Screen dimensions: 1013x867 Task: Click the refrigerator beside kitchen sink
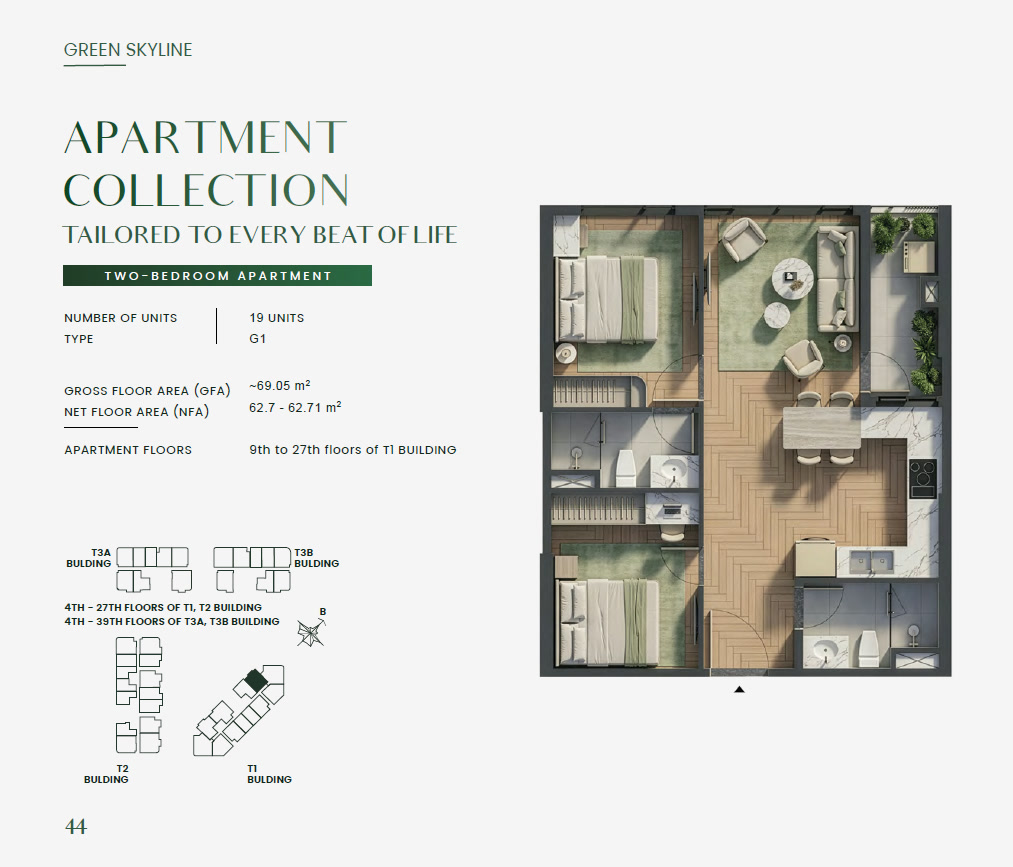pos(815,559)
